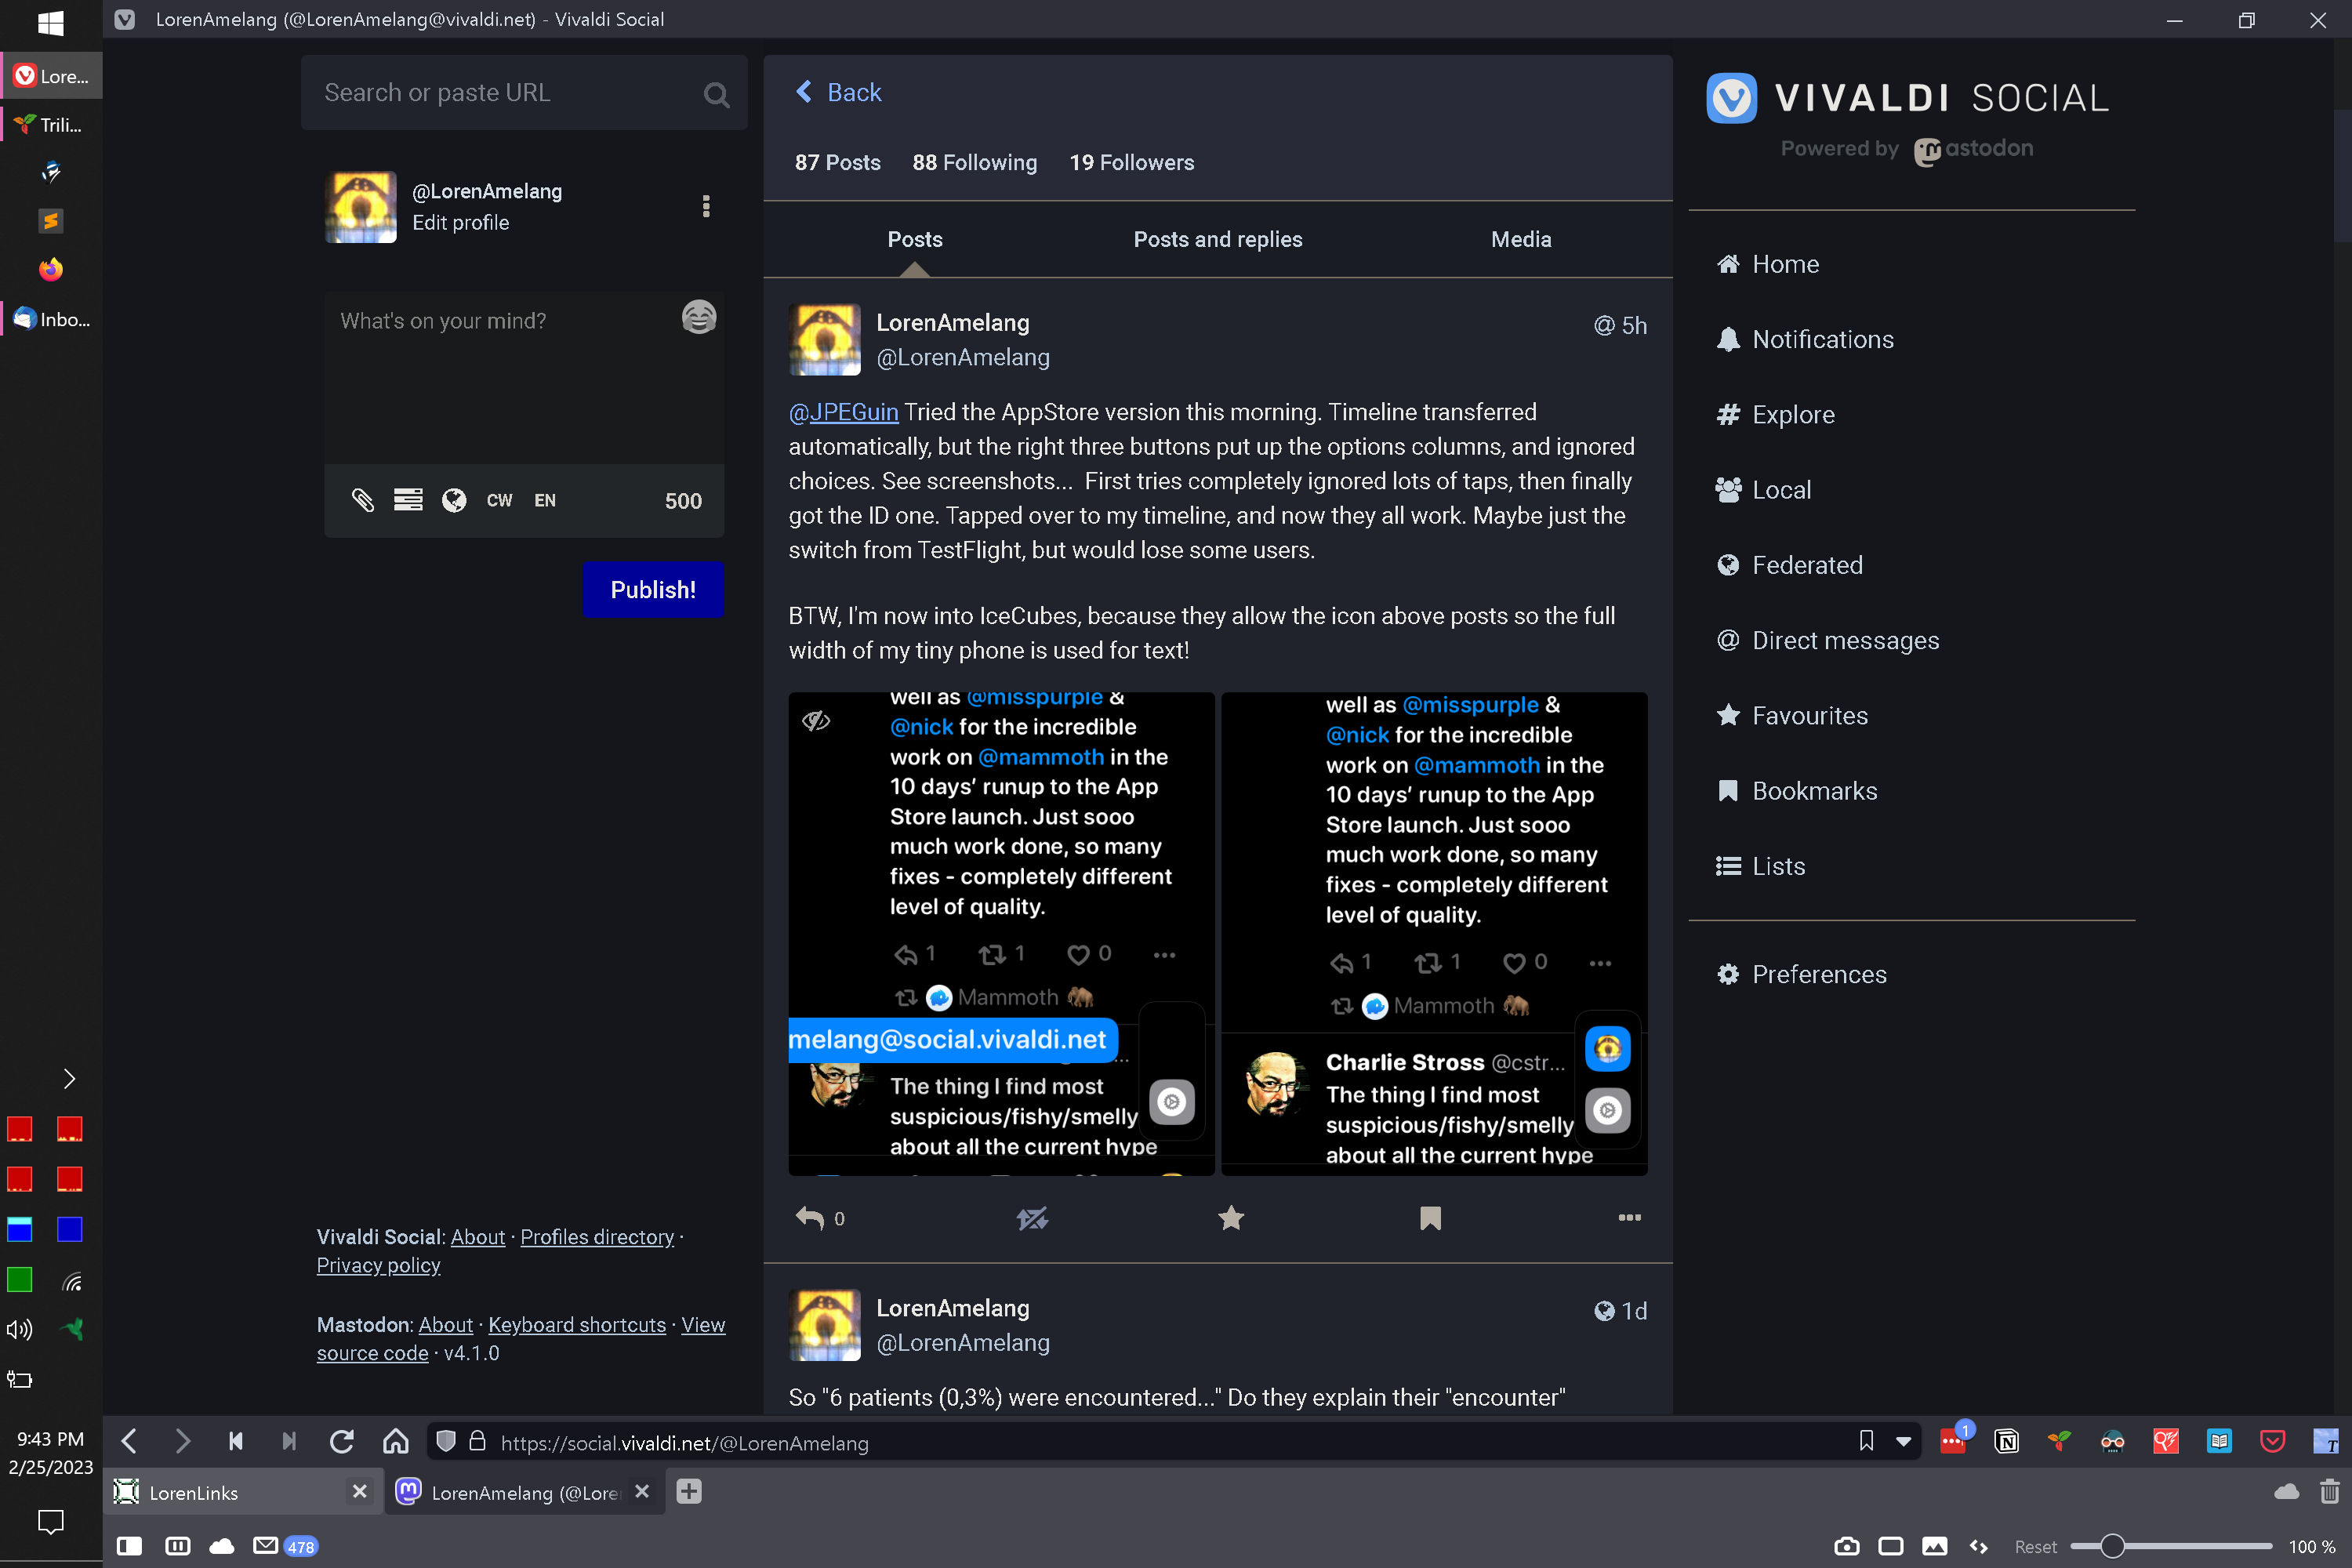Click the Vivaldi menu icon in title bar

click(125, 19)
